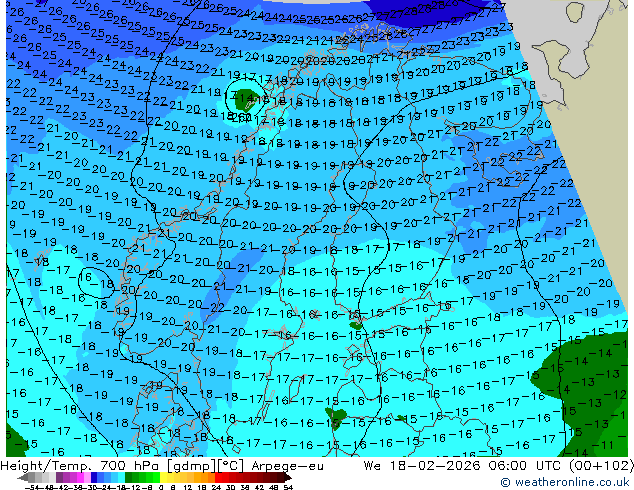Pick the bright red legend swatch at 24
Screen dimensions: 634x490
coord(218,477)
